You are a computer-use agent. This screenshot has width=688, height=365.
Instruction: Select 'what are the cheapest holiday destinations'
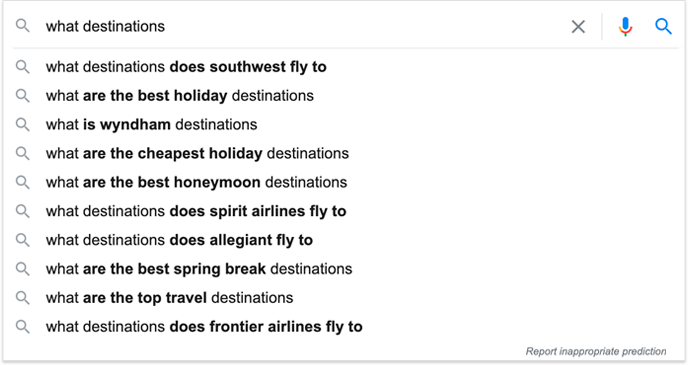[197, 154]
